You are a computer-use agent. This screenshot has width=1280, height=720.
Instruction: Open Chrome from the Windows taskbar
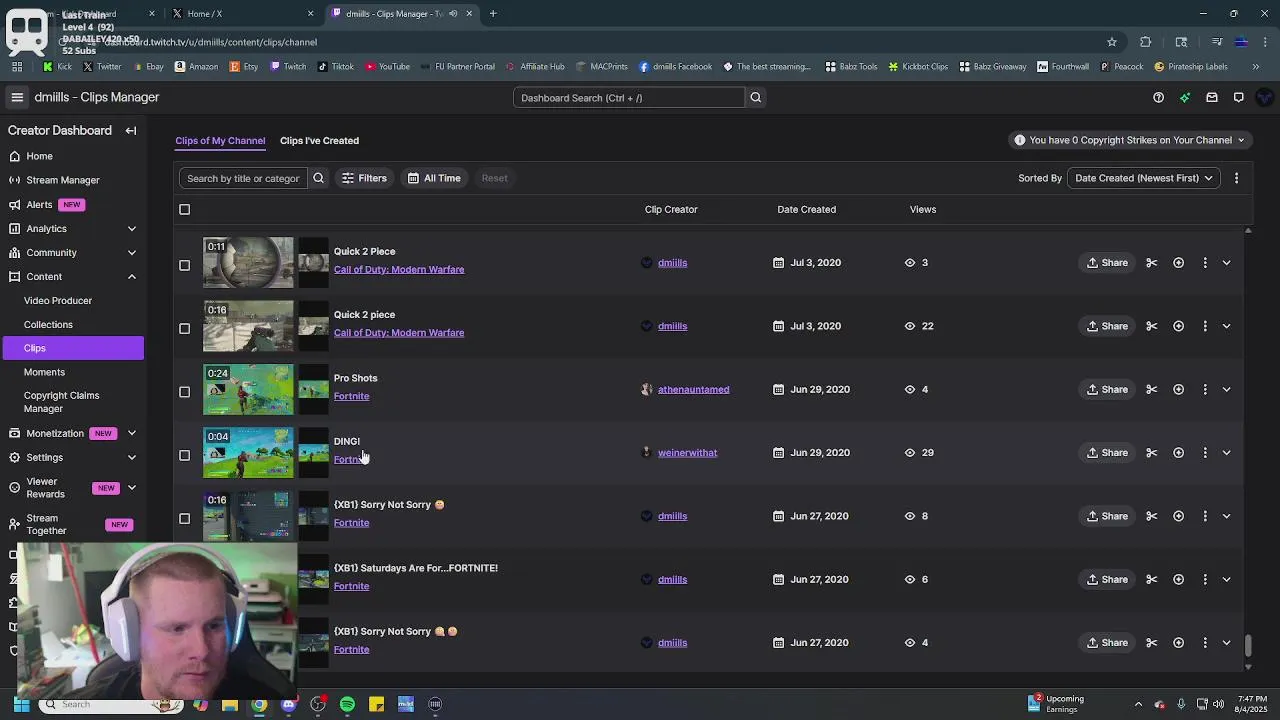(x=259, y=704)
